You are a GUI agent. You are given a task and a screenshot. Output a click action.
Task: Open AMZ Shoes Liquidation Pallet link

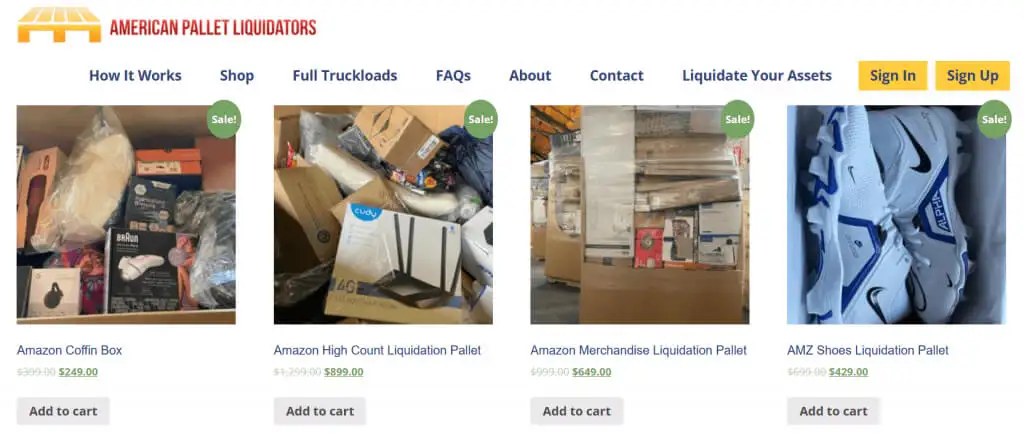868,350
